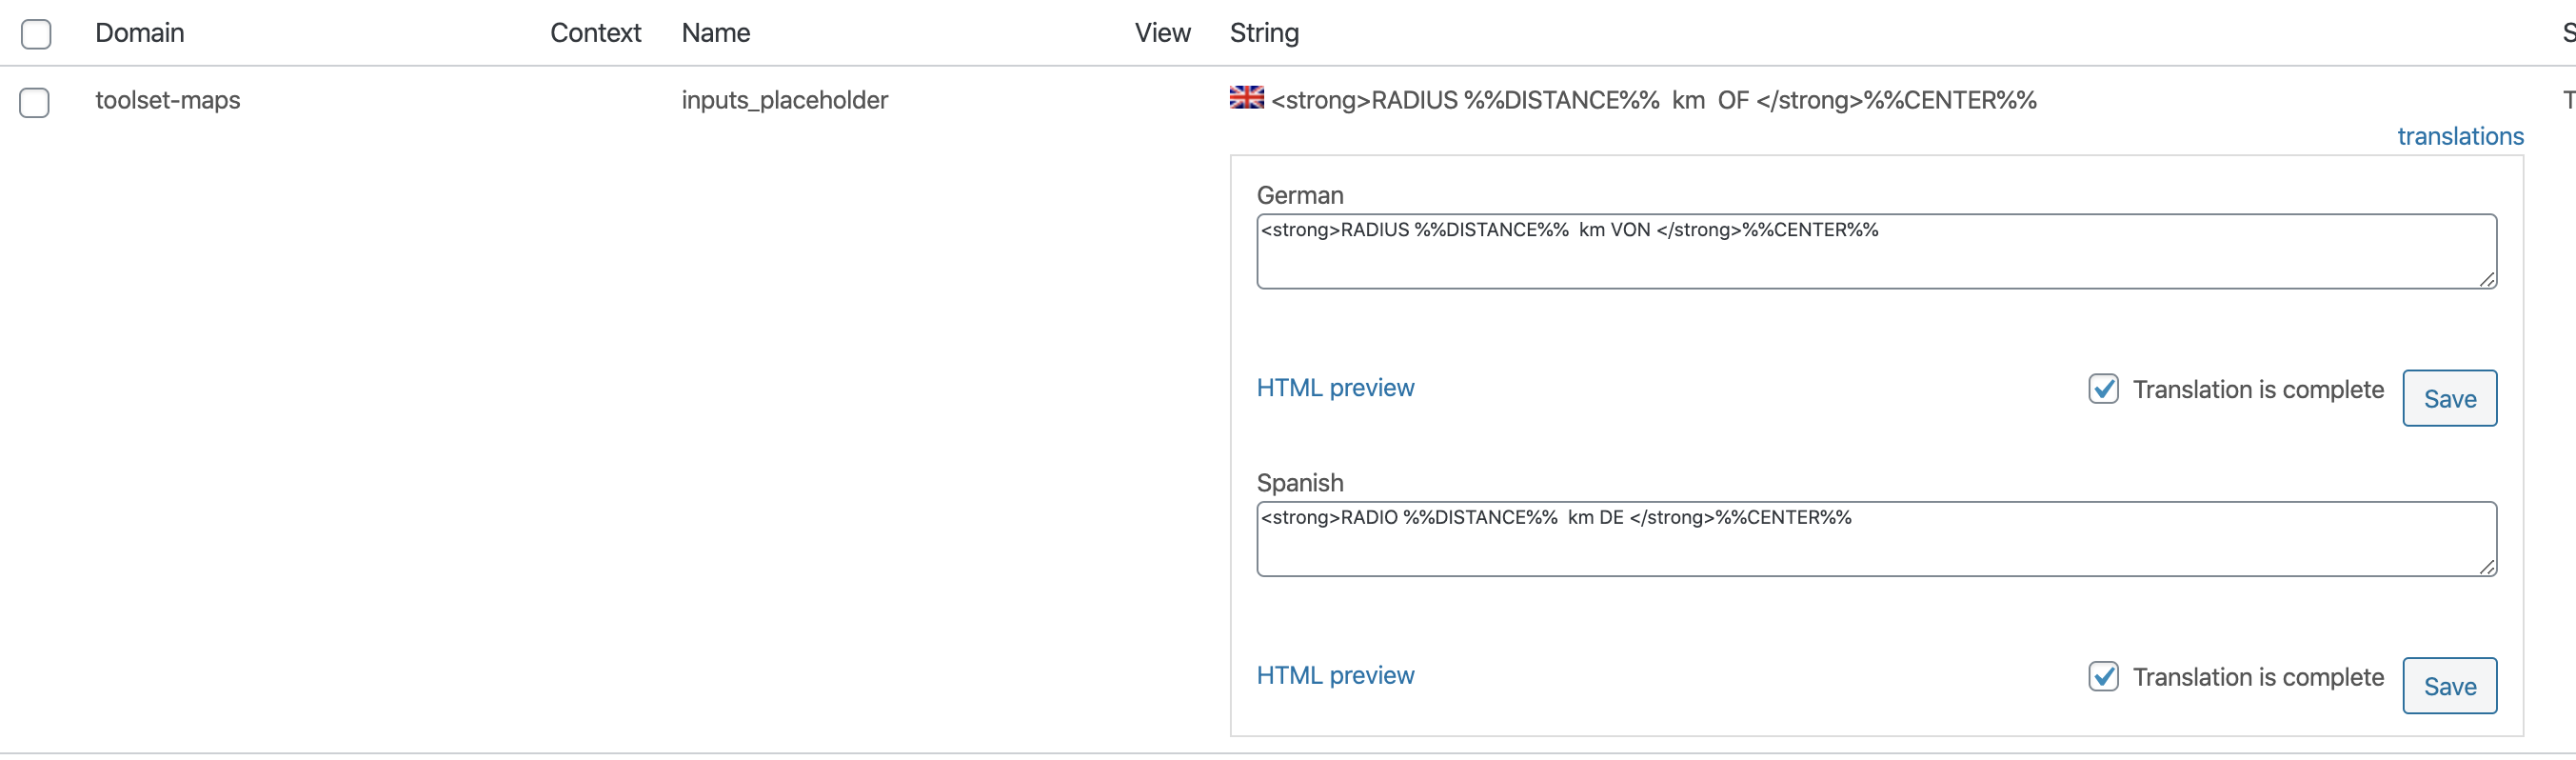Save the Spanish translation
2576x760 pixels.
coord(2449,686)
